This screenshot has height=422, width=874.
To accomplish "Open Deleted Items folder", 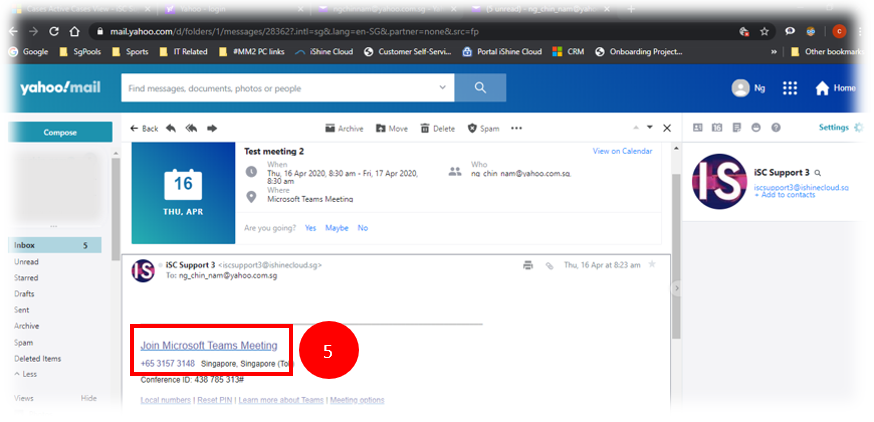I will (37, 358).
